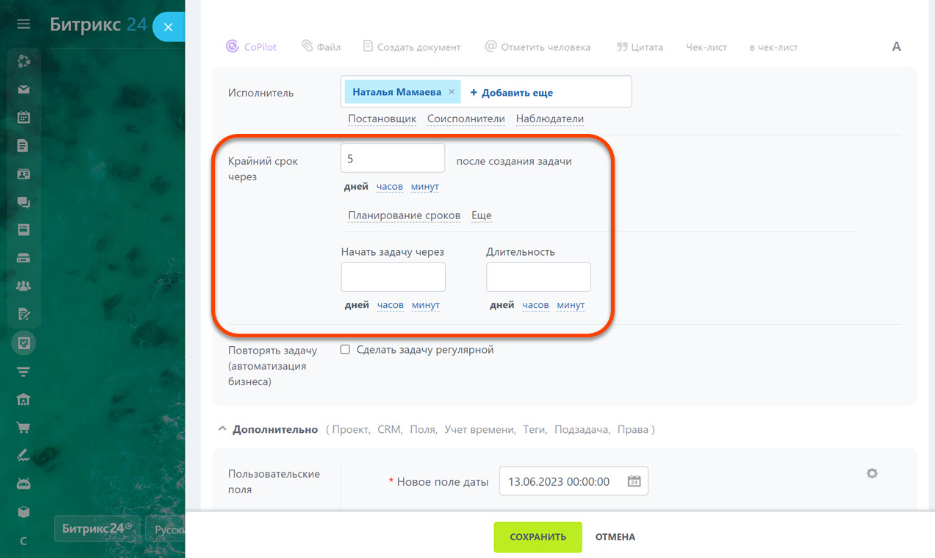Click the mail envelope icon in sidebar

point(24,89)
